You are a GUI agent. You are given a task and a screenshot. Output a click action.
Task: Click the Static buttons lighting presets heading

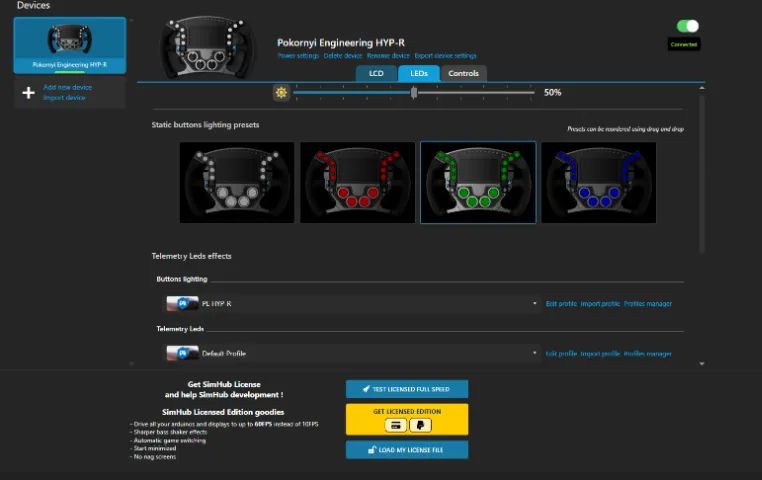pyautogui.click(x=205, y=125)
